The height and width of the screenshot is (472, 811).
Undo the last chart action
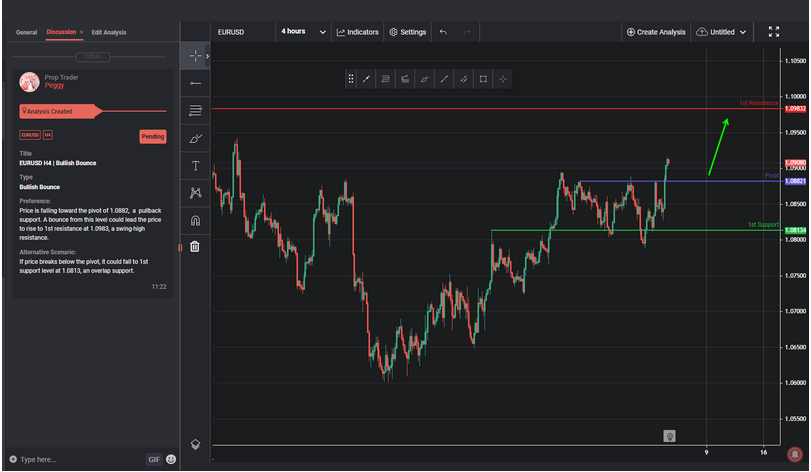pos(443,32)
